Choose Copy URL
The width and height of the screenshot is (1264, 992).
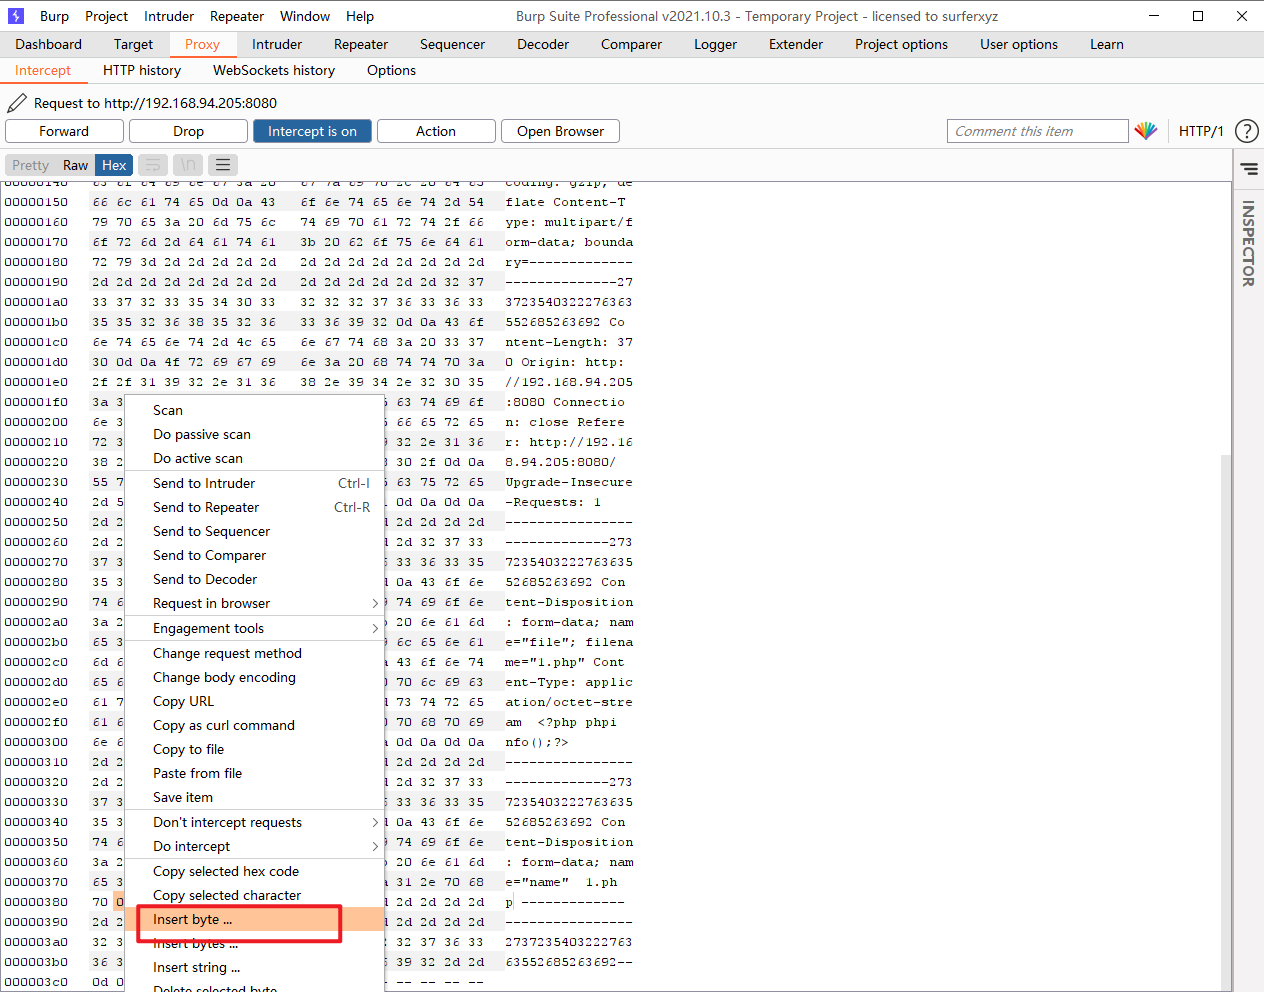(x=254, y=701)
